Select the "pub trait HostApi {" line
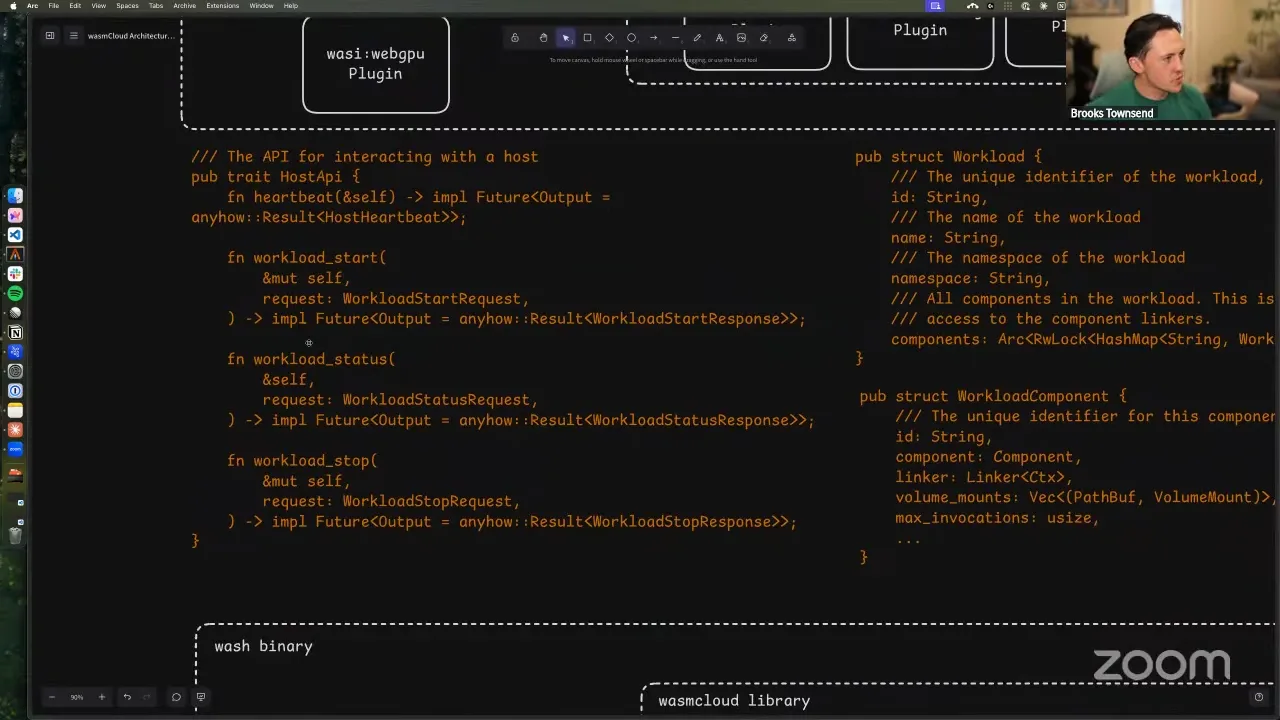Image resolution: width=1280 pixels, height=720 pixels. click(x=275, y=177)
